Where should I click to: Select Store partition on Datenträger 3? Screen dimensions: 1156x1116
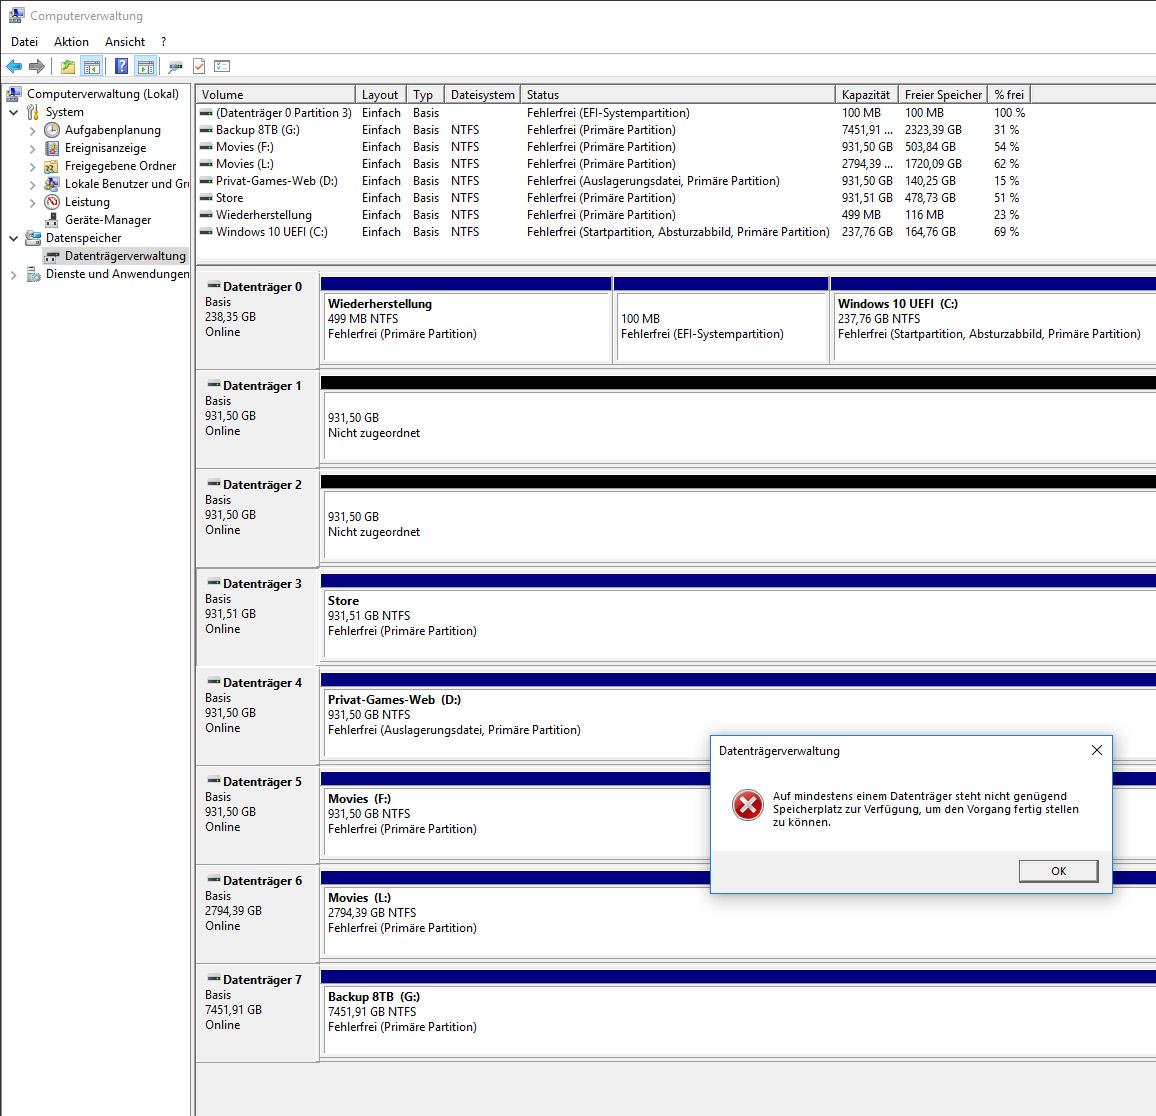coord(738,616)
